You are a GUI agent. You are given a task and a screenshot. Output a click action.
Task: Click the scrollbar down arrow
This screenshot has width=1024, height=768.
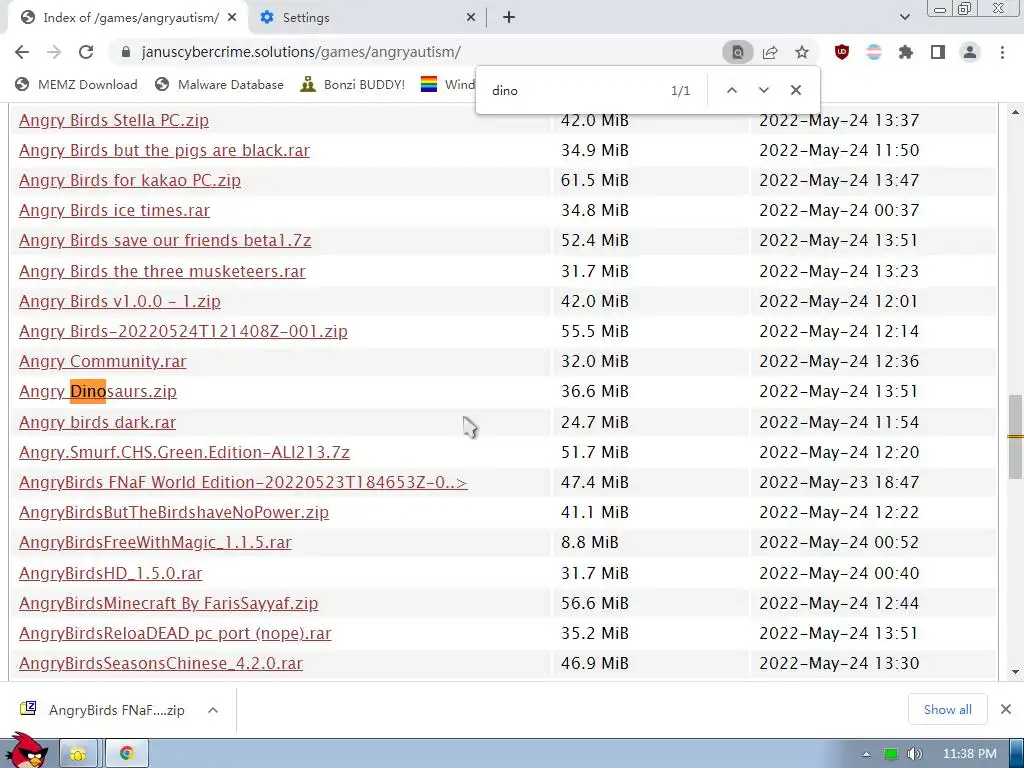point(1015,671)
